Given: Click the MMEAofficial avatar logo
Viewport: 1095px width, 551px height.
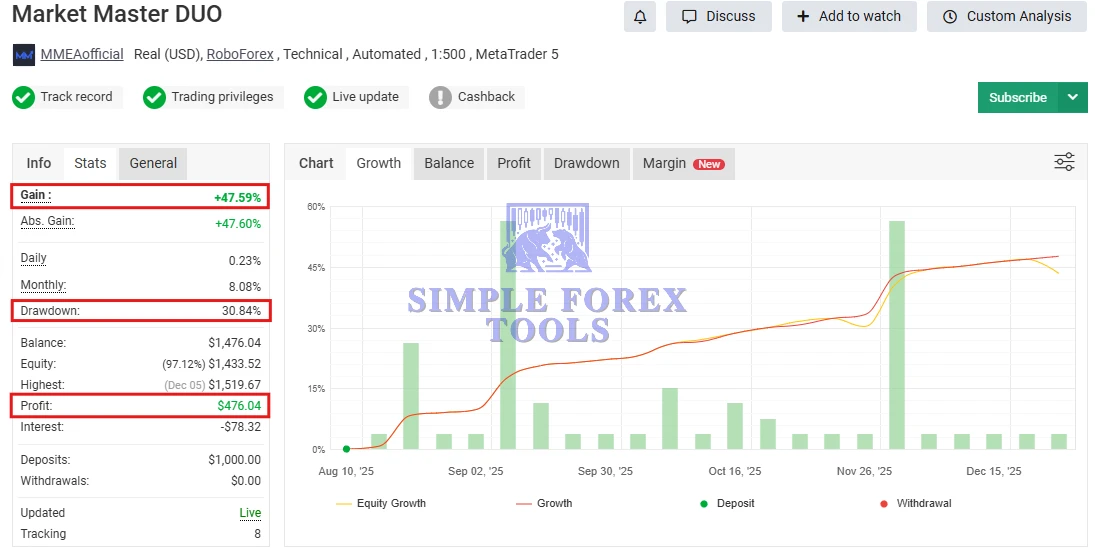Looking at the screenshot, I should pyautogui.click(x=24, y=55).
